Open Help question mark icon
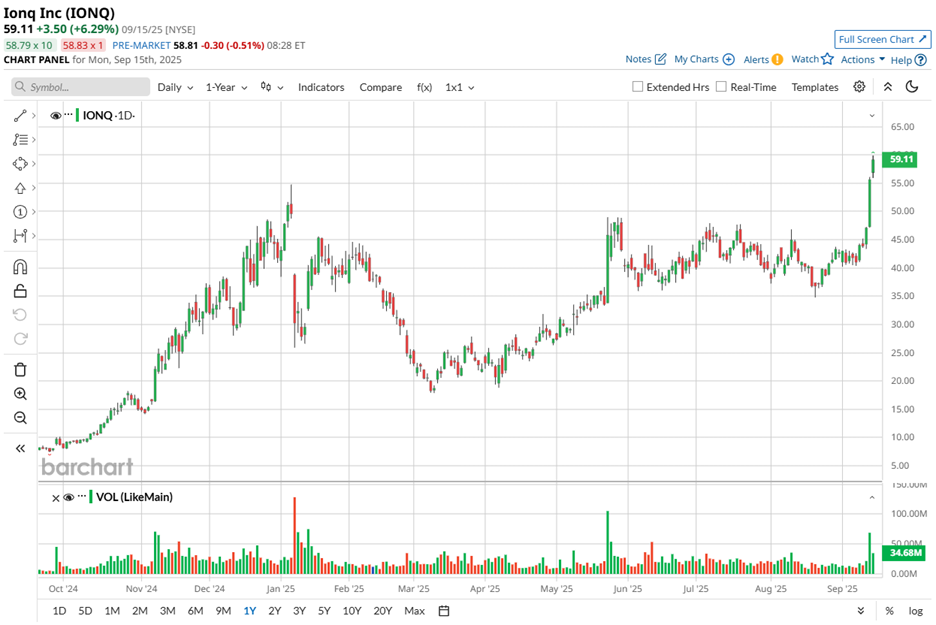The image size is (936, 625). pyautogui.click(x=920, y=60)
